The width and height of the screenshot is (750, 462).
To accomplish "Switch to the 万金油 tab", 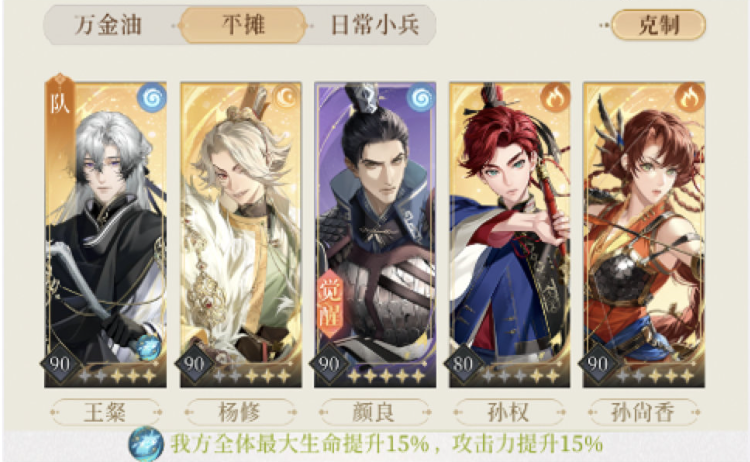I will coord(108,25).
